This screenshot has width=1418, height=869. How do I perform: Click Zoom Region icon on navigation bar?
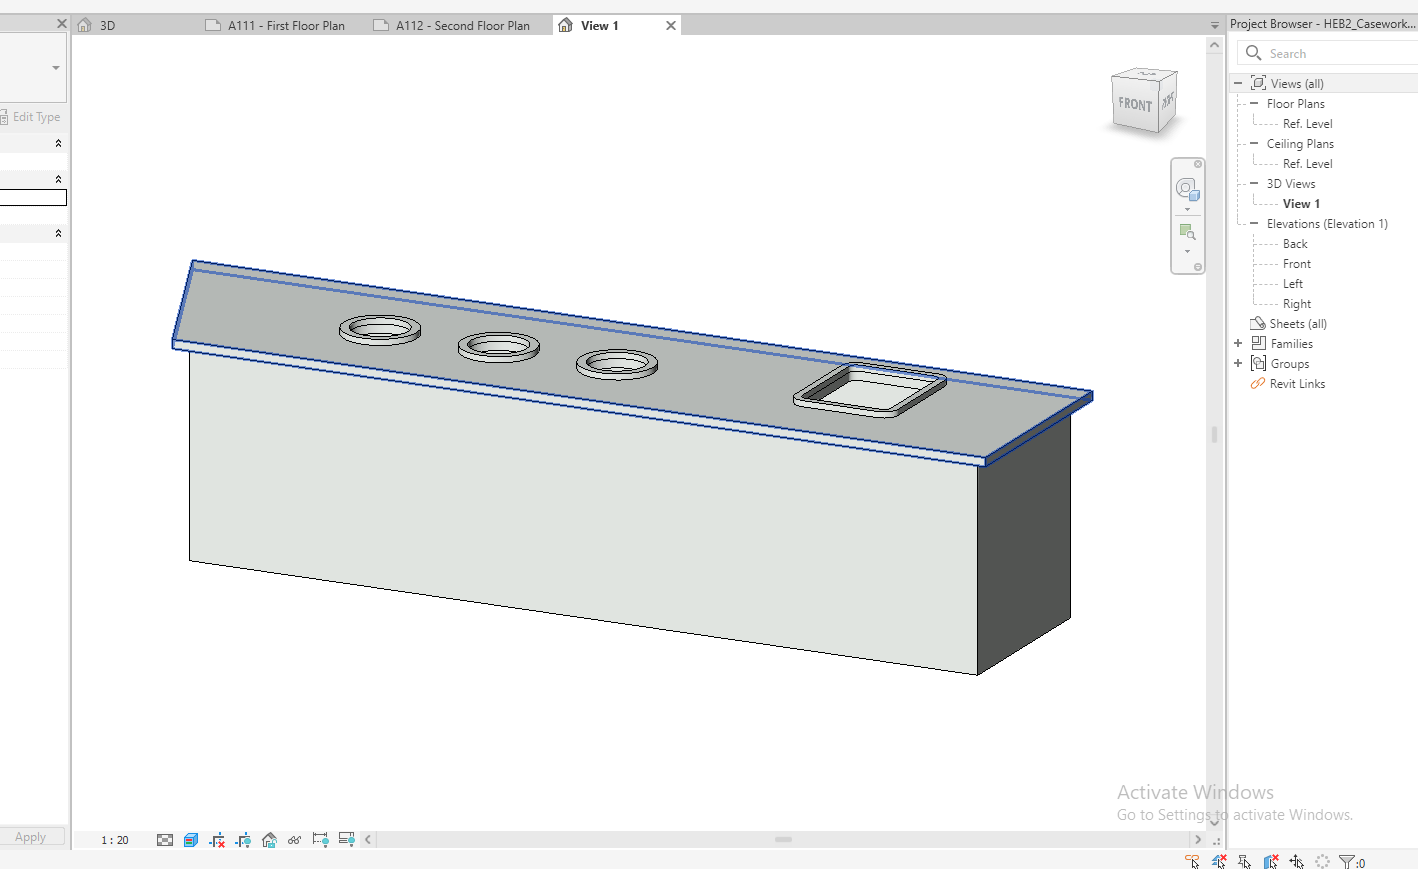1187,232
